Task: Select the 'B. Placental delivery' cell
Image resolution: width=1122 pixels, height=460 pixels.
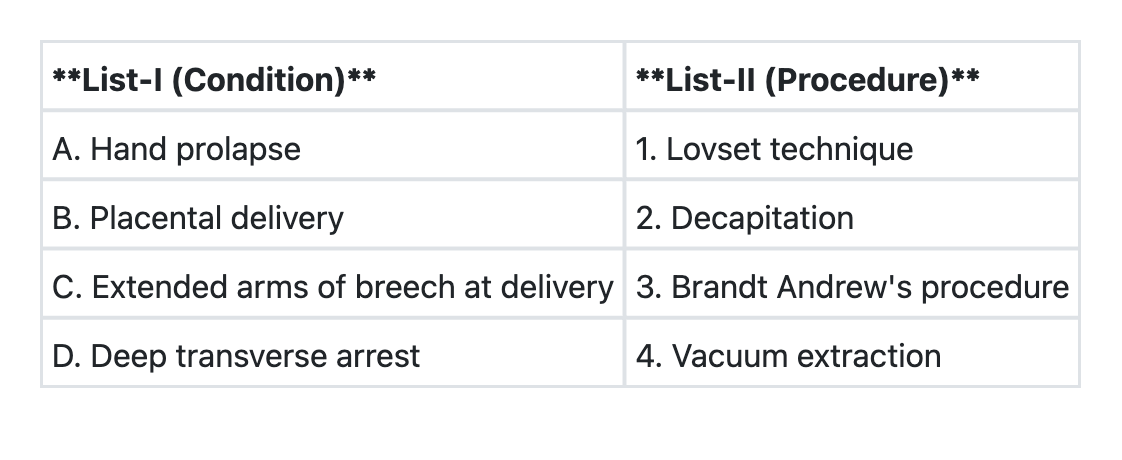Action: [x=197, y=218]
